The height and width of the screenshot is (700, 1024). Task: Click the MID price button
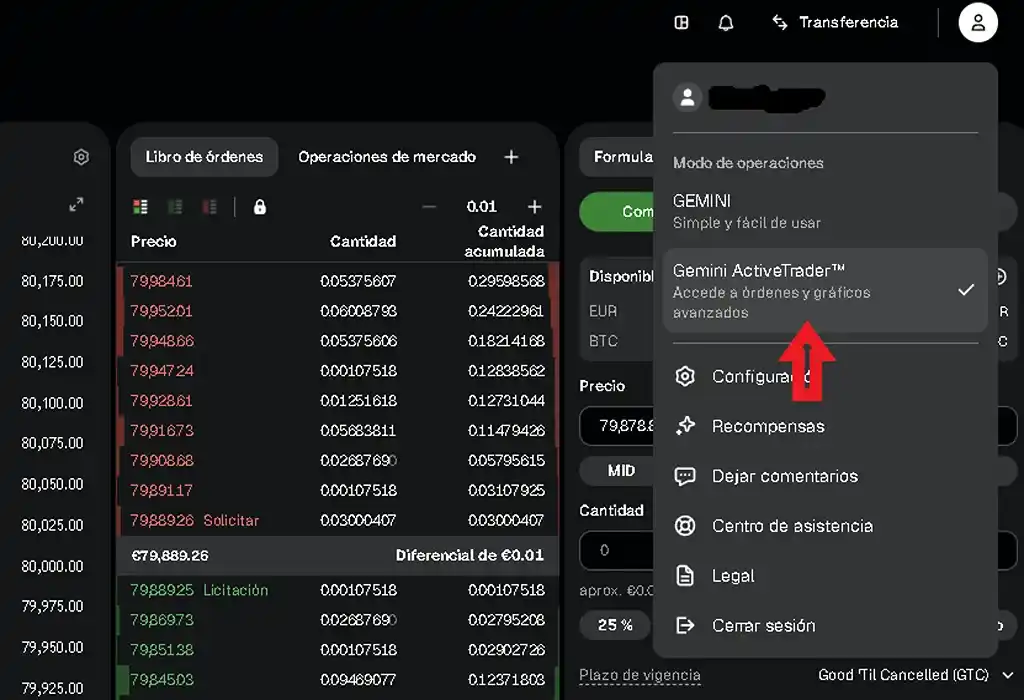click(x=616, y=471)
